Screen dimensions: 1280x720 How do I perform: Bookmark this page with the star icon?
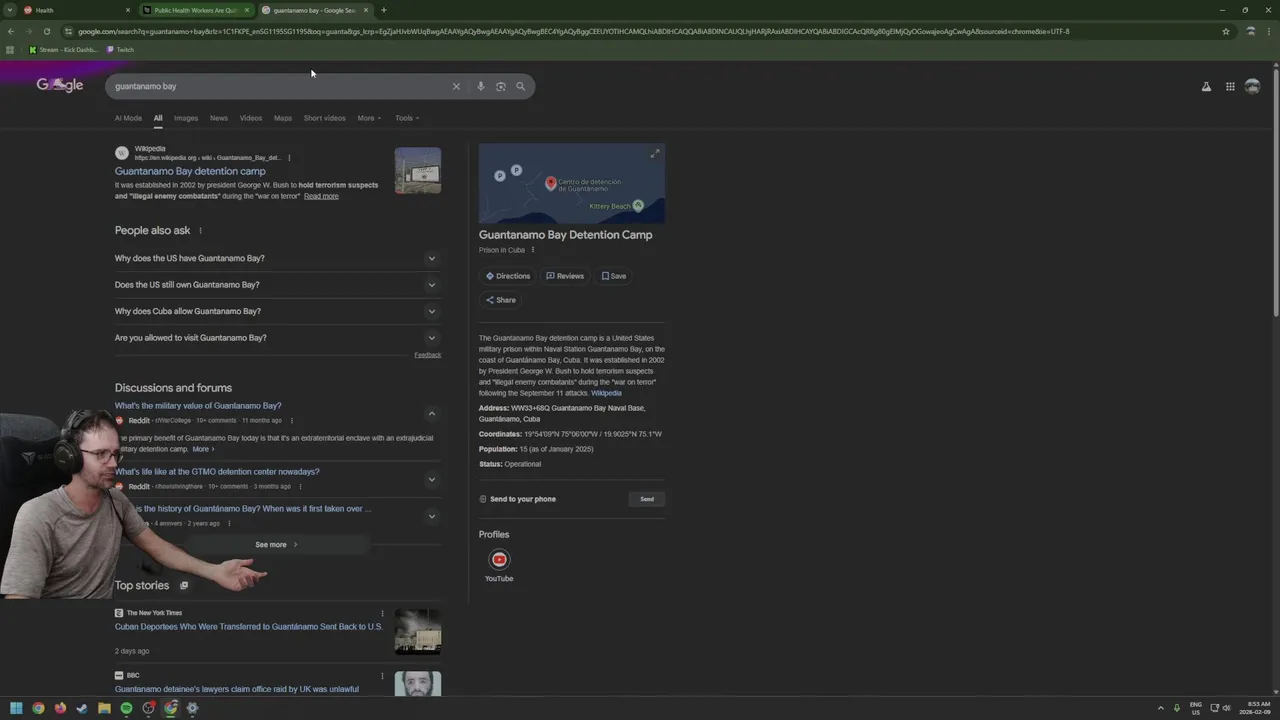pos(1226,31)
